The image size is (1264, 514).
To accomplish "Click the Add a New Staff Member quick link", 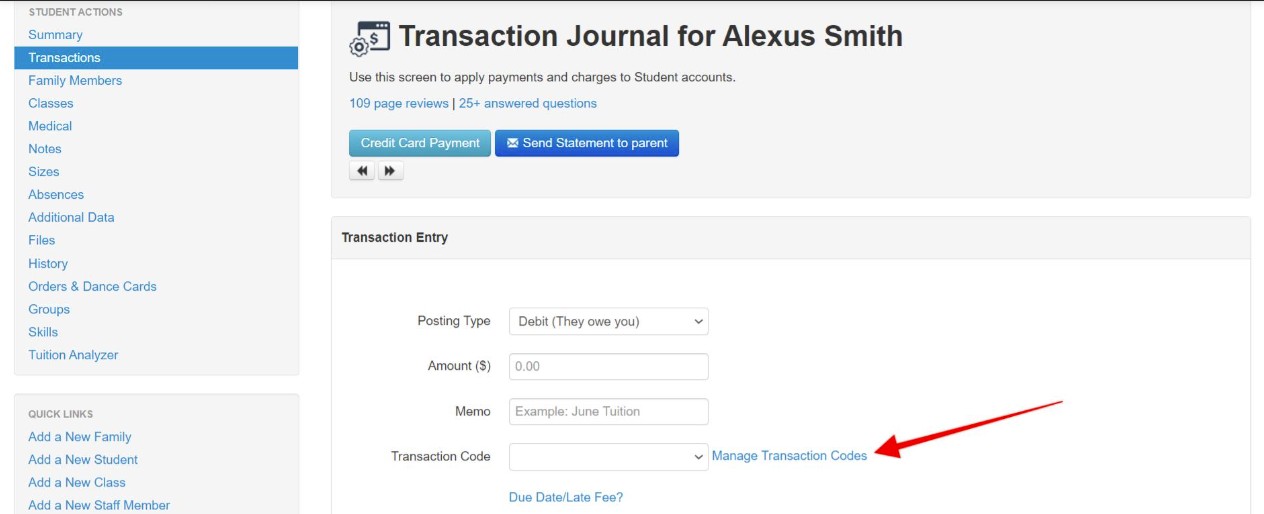I will (x=99, y=505).
